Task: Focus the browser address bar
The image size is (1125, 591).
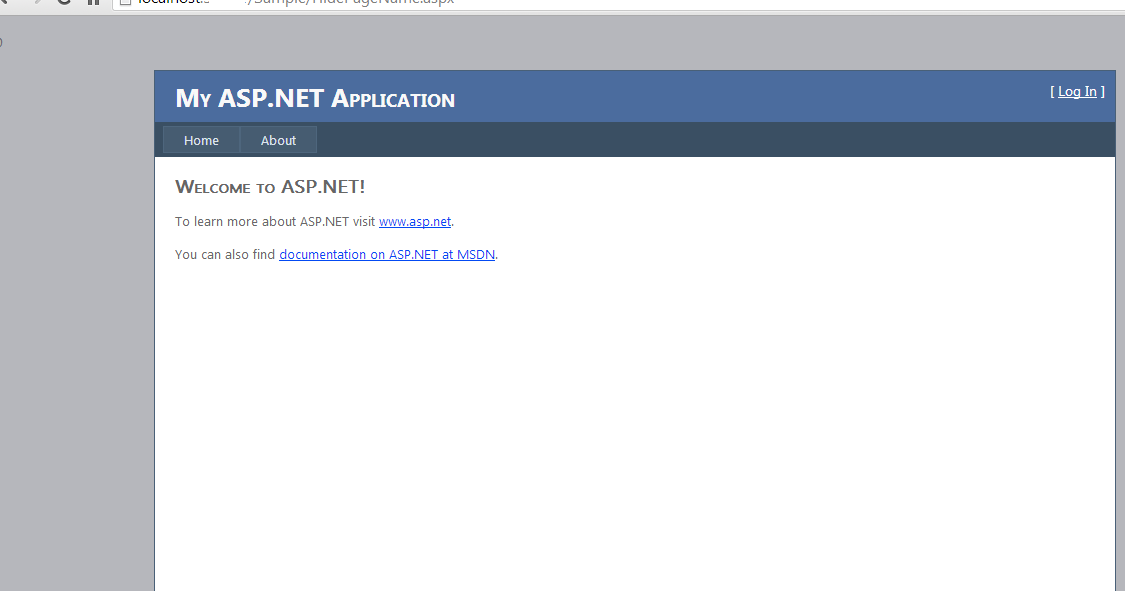Action: [x=618, y=3]
